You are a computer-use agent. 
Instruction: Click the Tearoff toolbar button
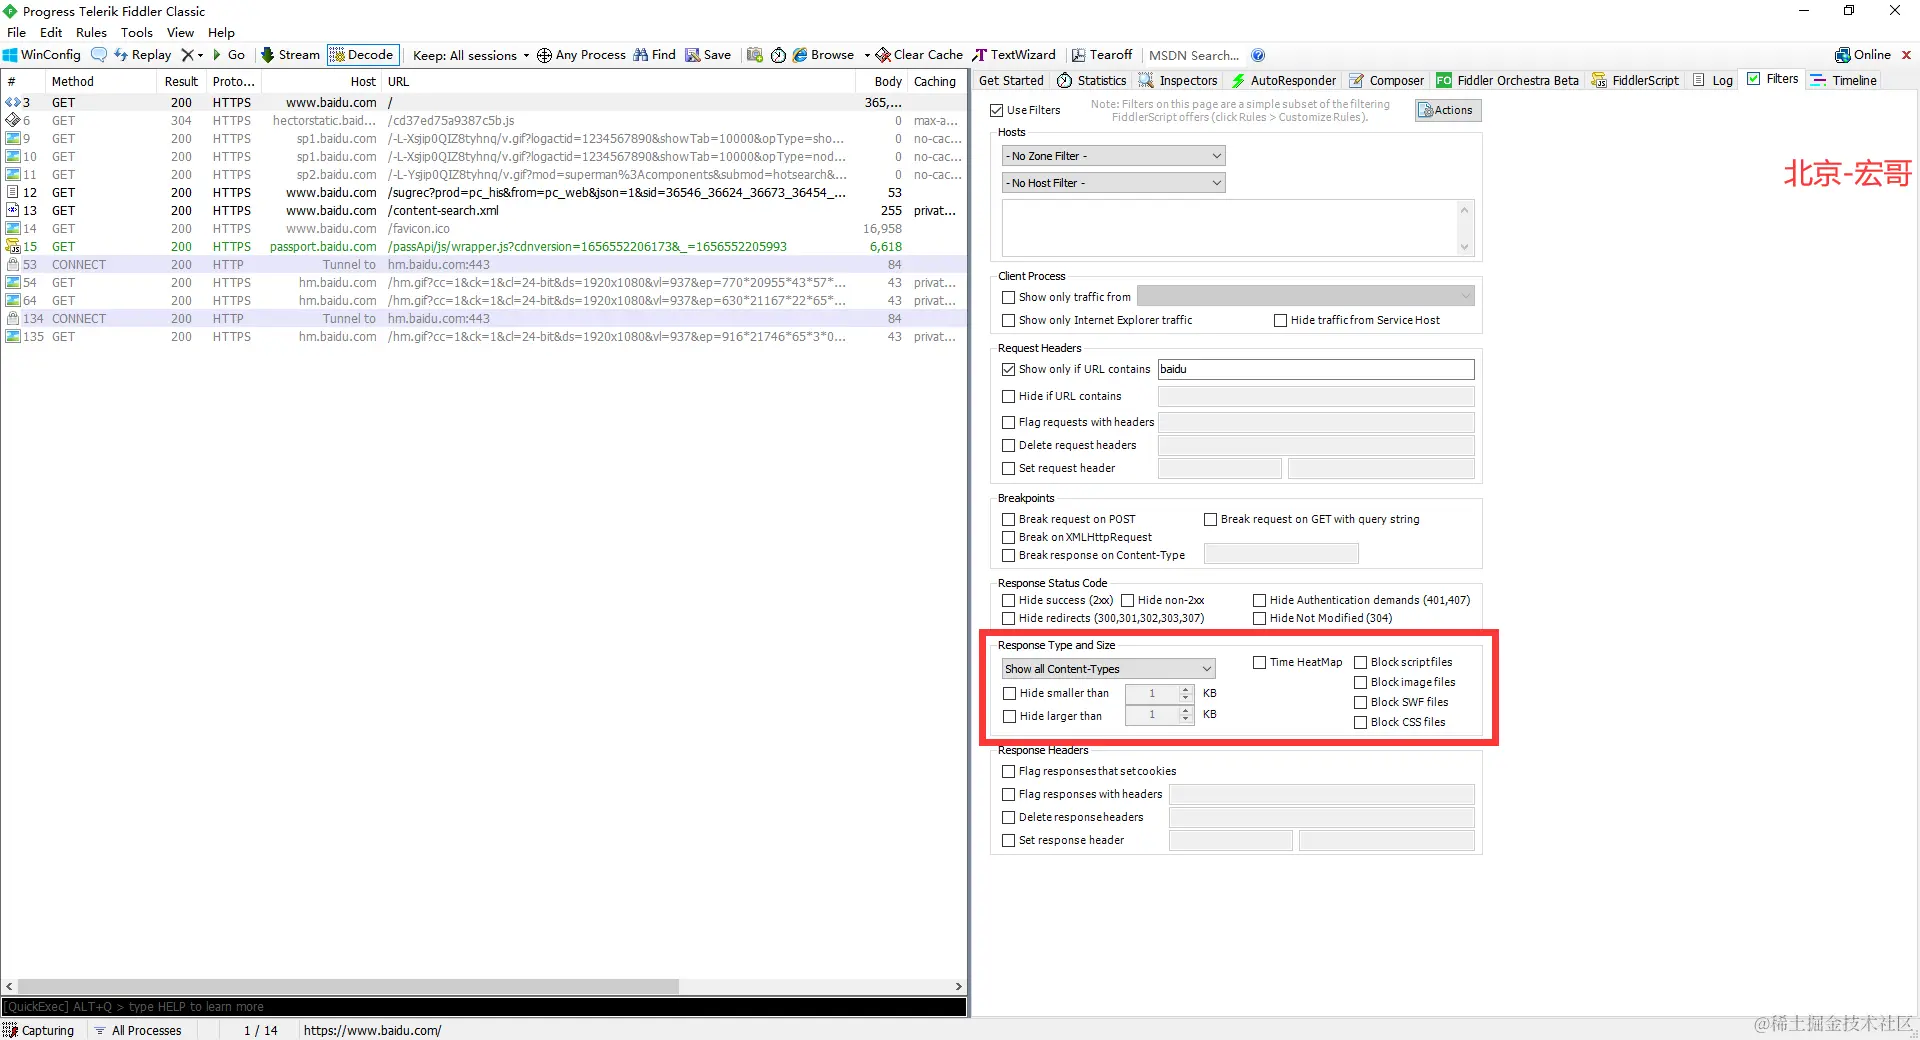pyautogui.click(x=1102, y=55)
